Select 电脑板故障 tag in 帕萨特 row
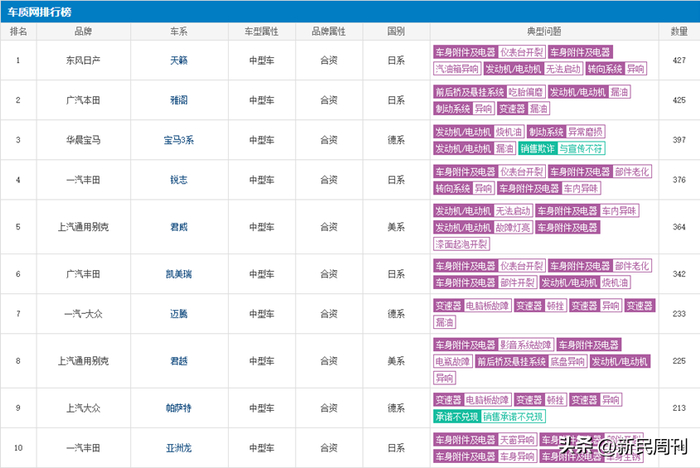The image size is (700, 468). [487, 400]
